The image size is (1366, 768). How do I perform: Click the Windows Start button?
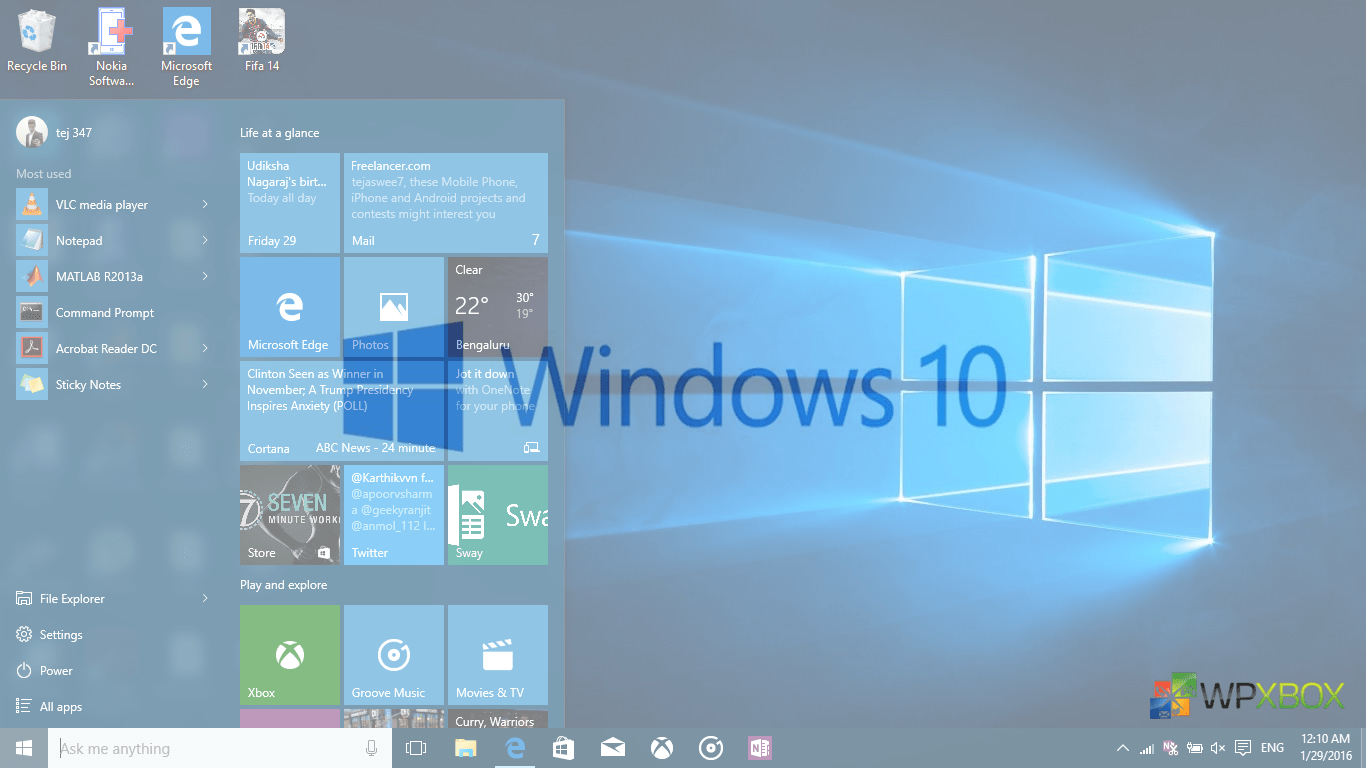[x=24, y=748]
